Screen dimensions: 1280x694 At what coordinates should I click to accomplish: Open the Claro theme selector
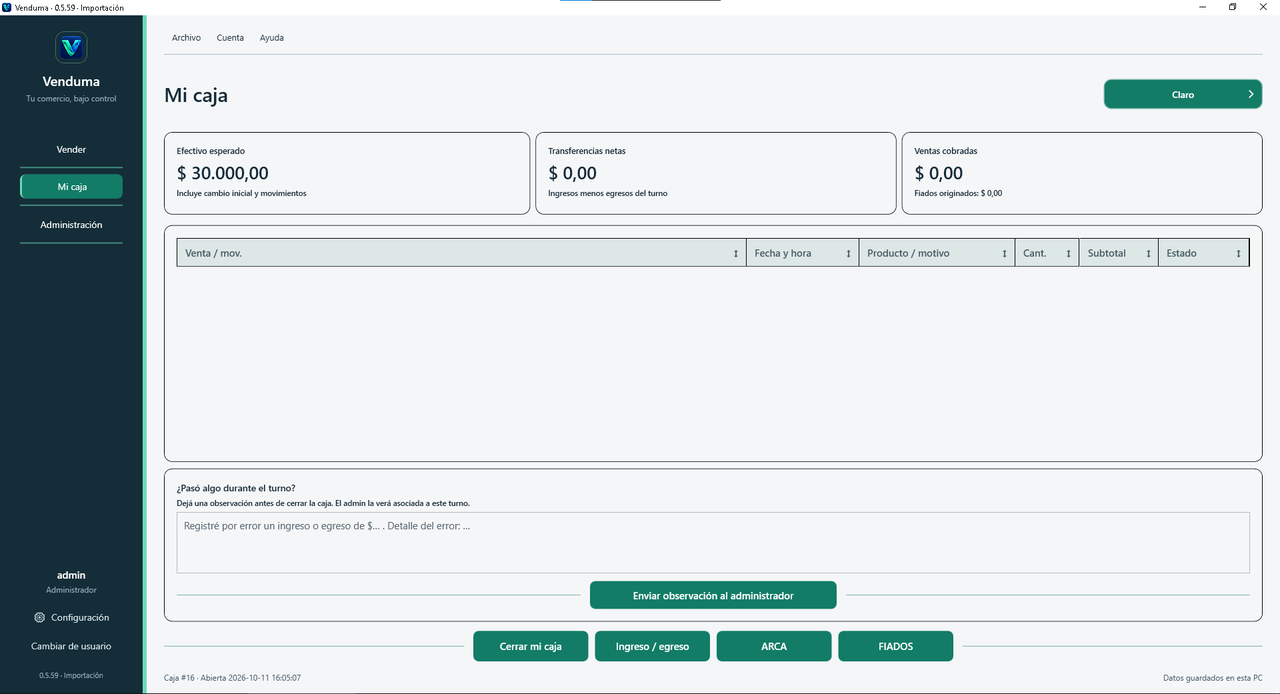click(1183, 94)
